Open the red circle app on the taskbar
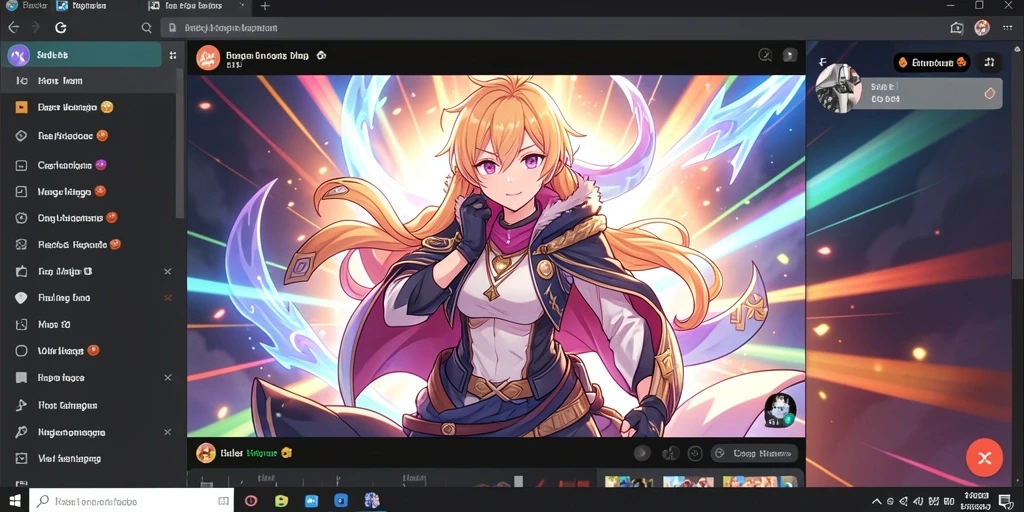 click(251, 501)
